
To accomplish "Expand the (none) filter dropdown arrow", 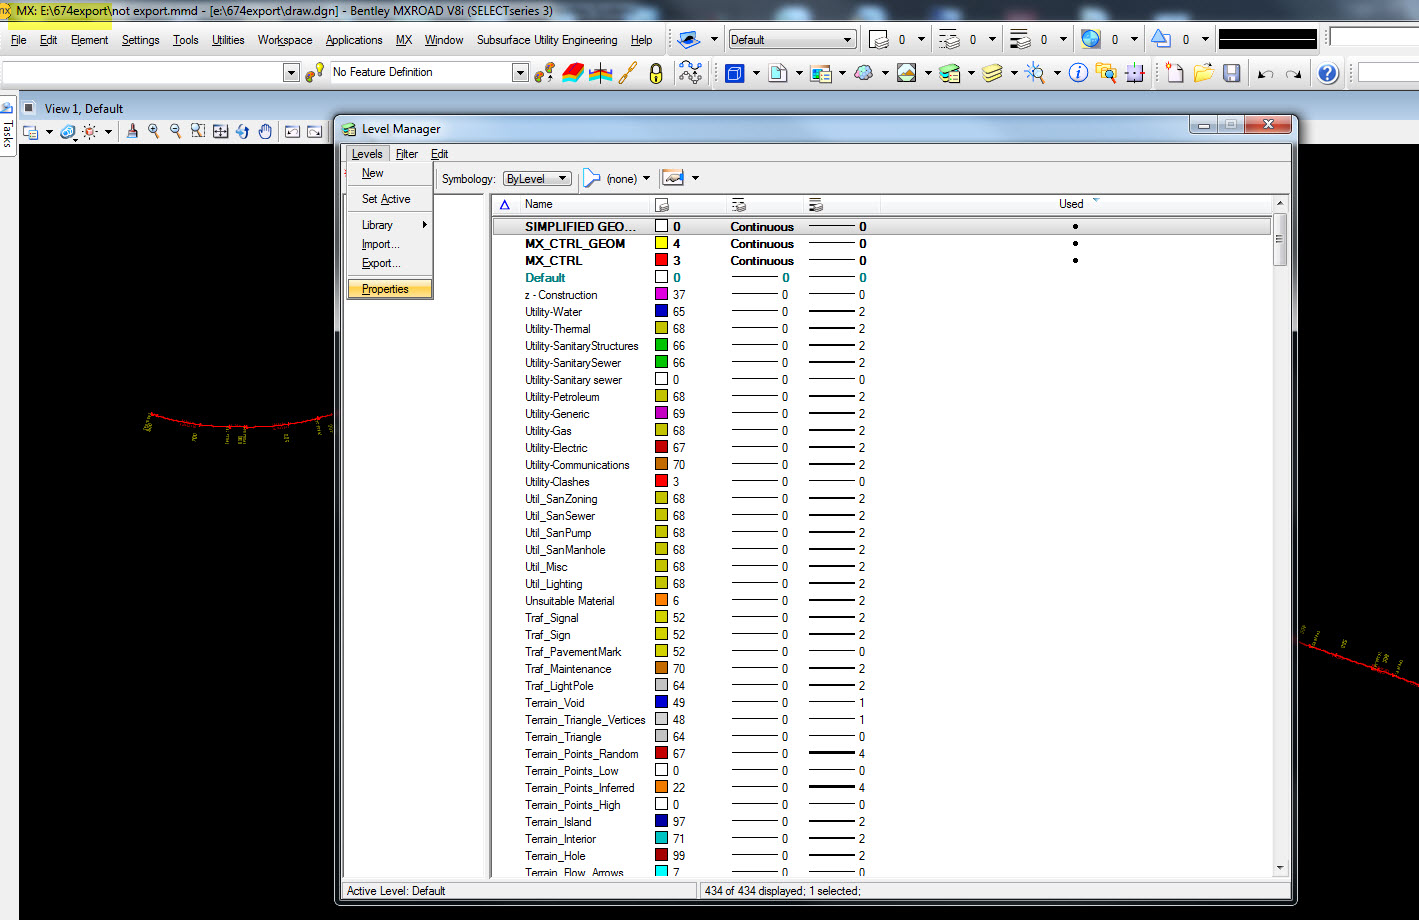I will 646,178.
